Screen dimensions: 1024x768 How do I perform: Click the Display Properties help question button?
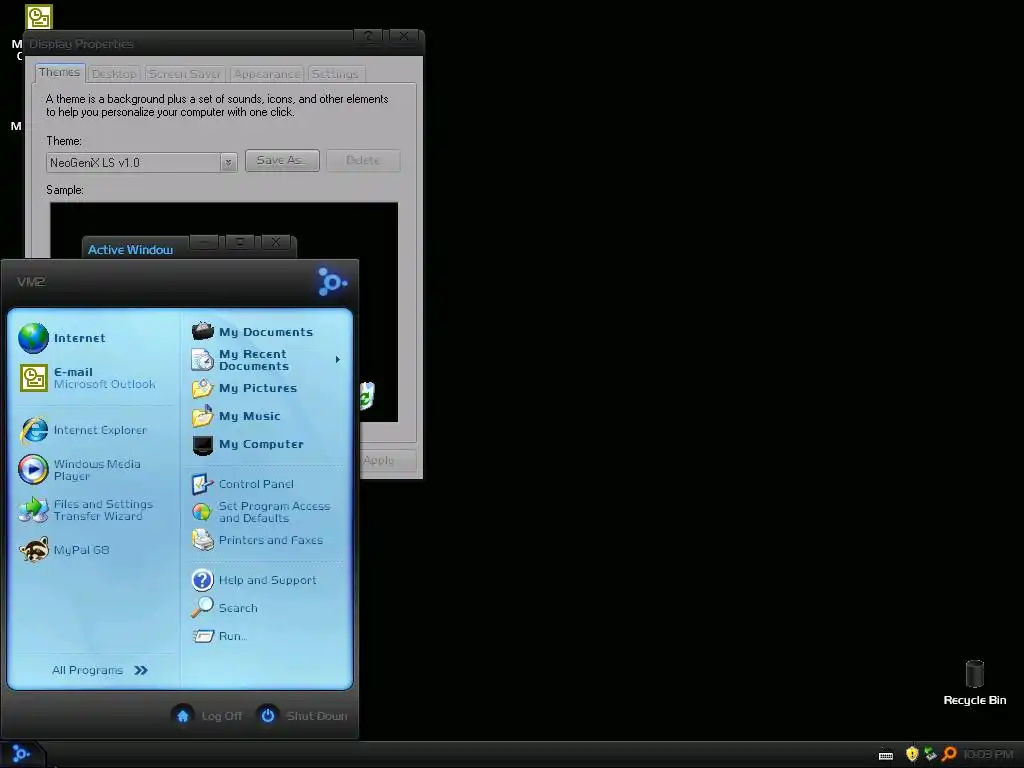368,37
